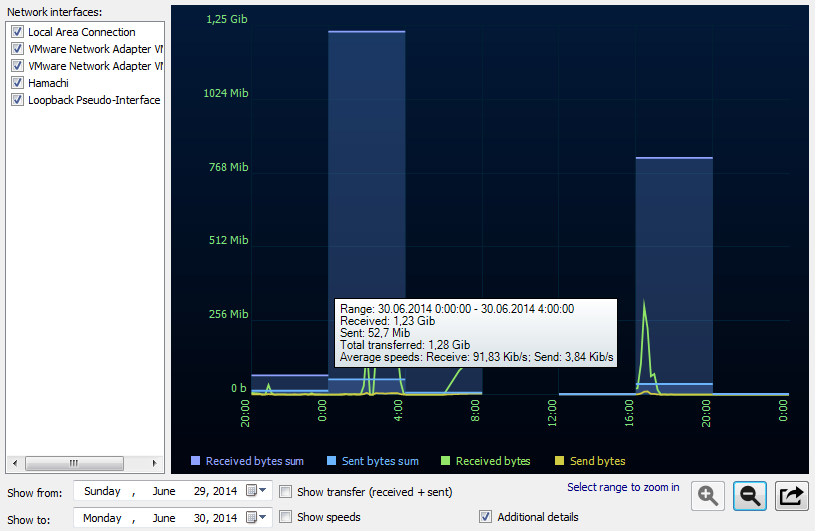The image size is (815, 531).
Task: Click the yellow Send bytes legend square
Action: point(559,461)
